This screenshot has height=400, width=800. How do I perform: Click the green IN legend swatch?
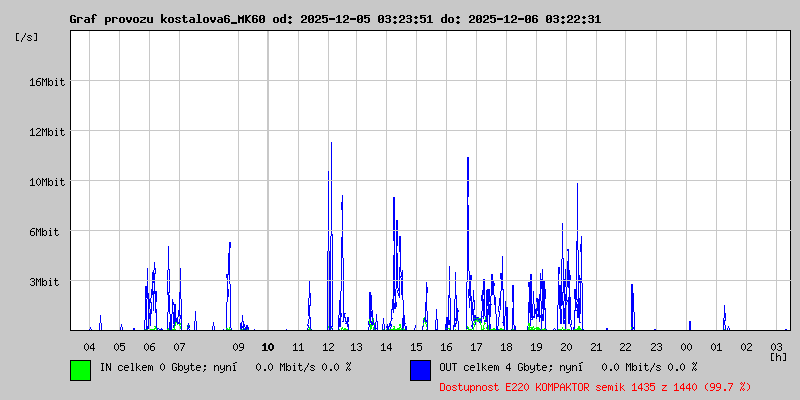[80, 369]
